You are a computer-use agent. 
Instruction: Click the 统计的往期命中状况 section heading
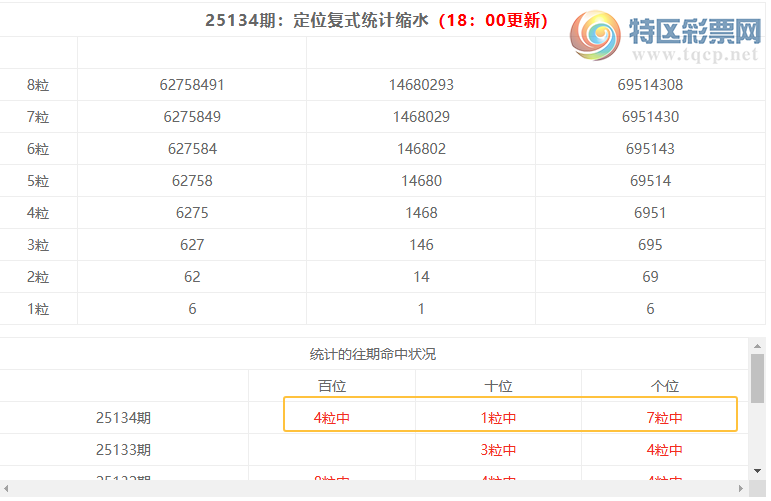pos(373,354)
